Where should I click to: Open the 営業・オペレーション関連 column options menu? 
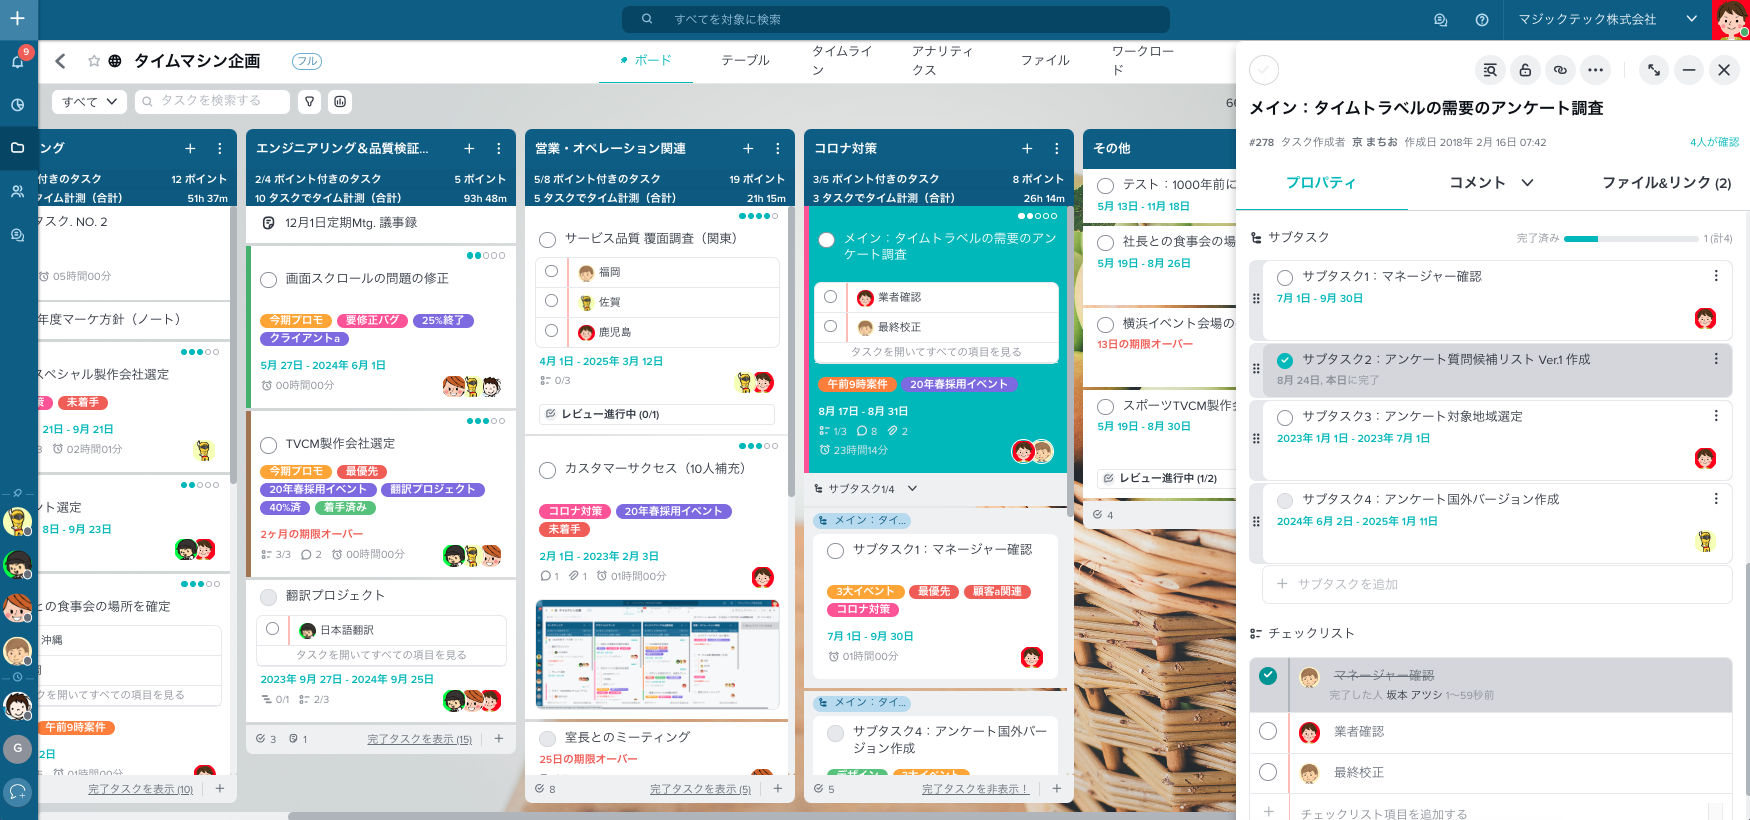pyautogui.click(x=778, y=149)
